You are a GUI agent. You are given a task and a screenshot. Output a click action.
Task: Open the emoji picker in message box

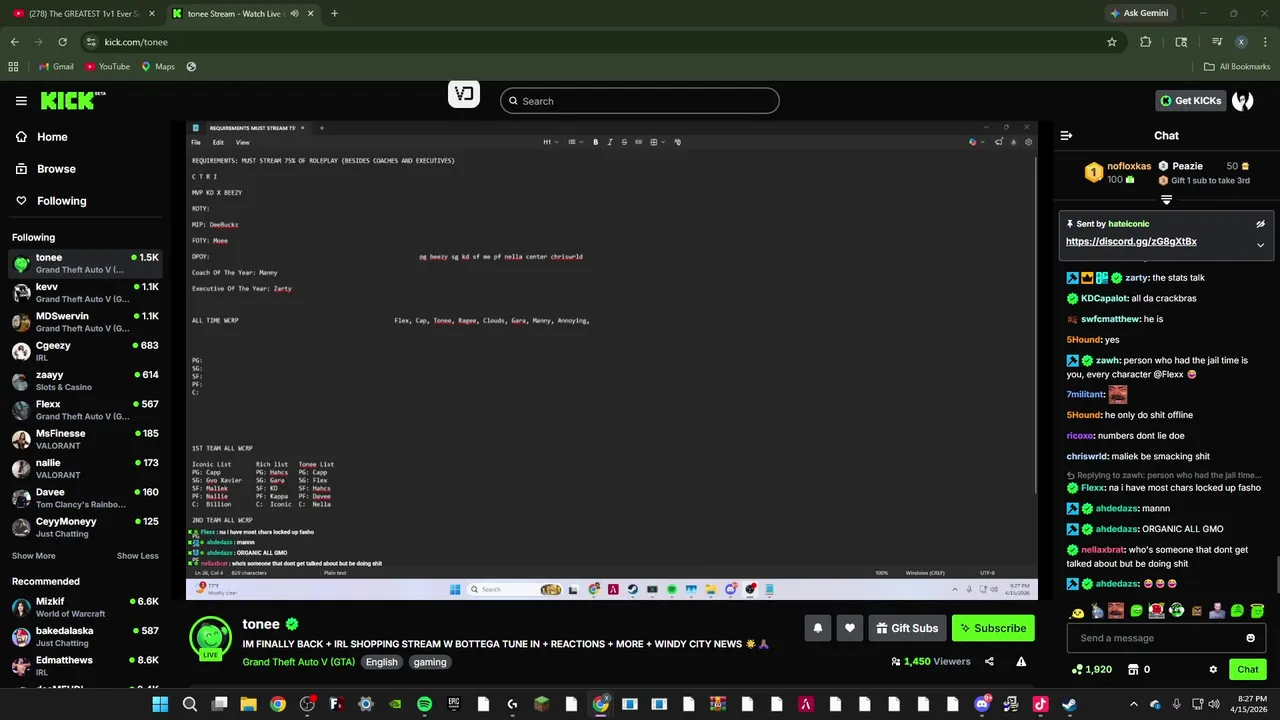(1250, 638)
